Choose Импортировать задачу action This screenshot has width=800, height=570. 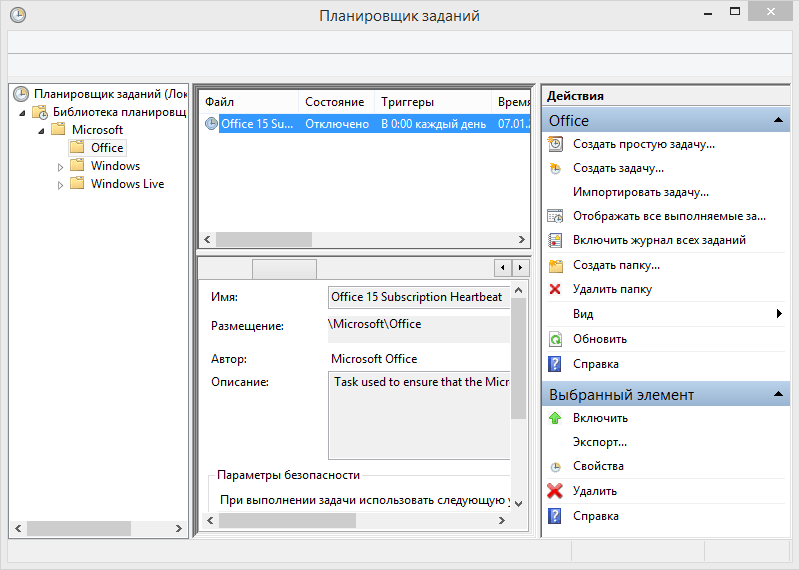641,192
